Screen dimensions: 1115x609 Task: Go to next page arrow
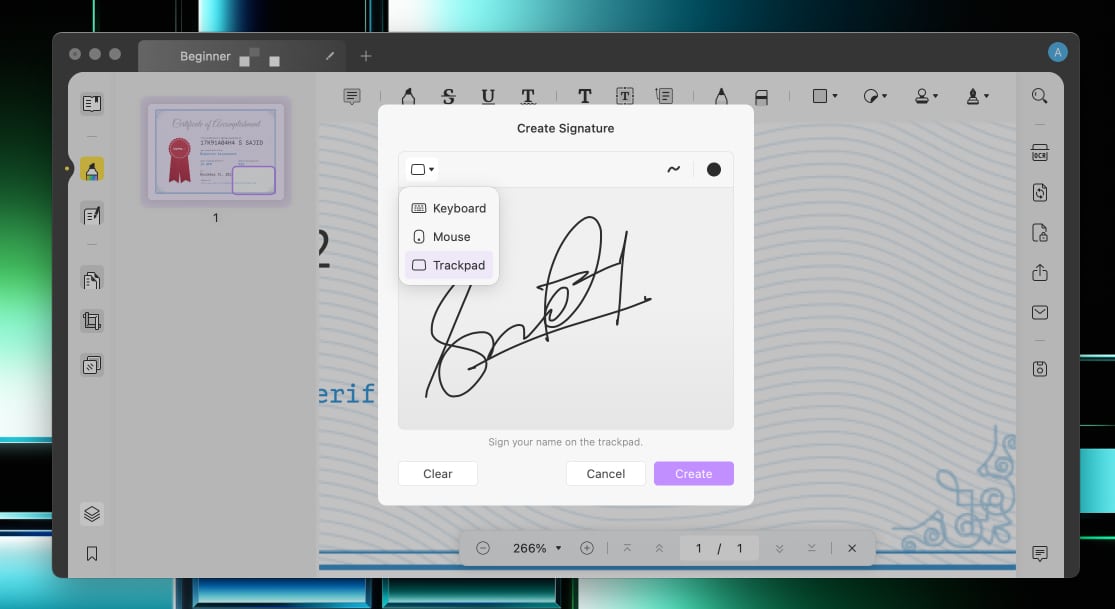[779, 548]
